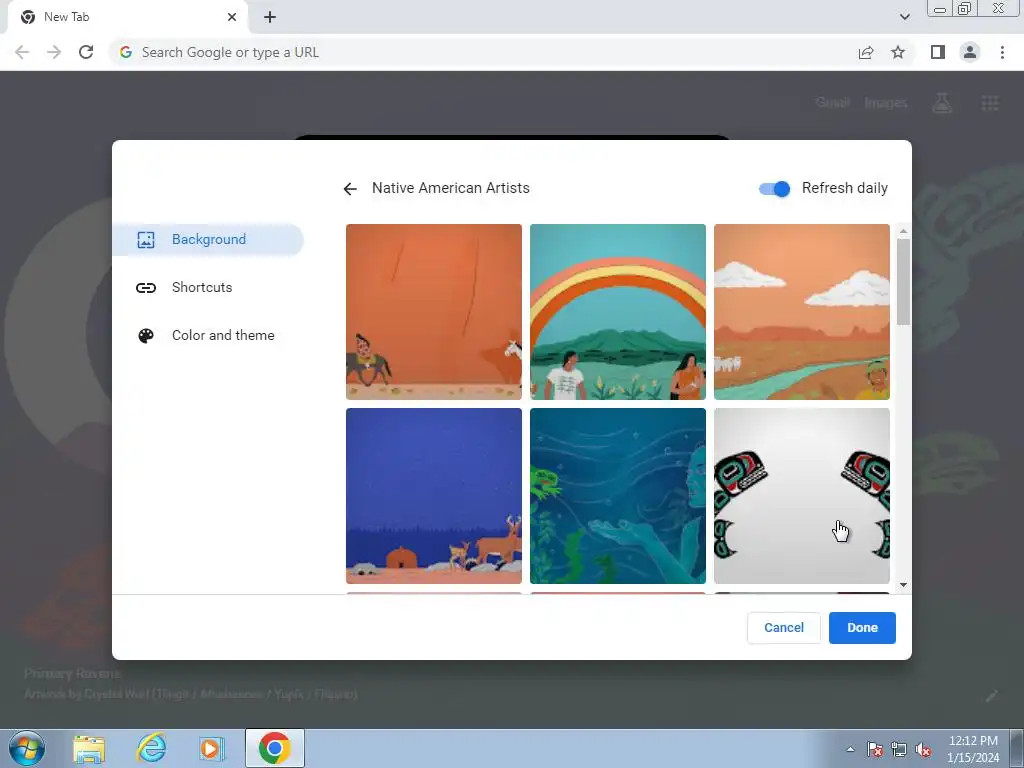Click the Done button

[x=862, y=628]
